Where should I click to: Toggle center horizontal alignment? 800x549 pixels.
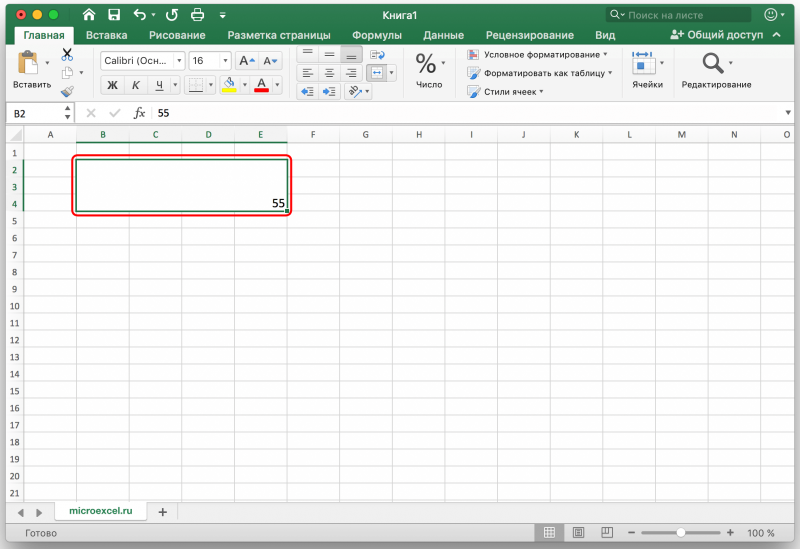coord(330,73)
